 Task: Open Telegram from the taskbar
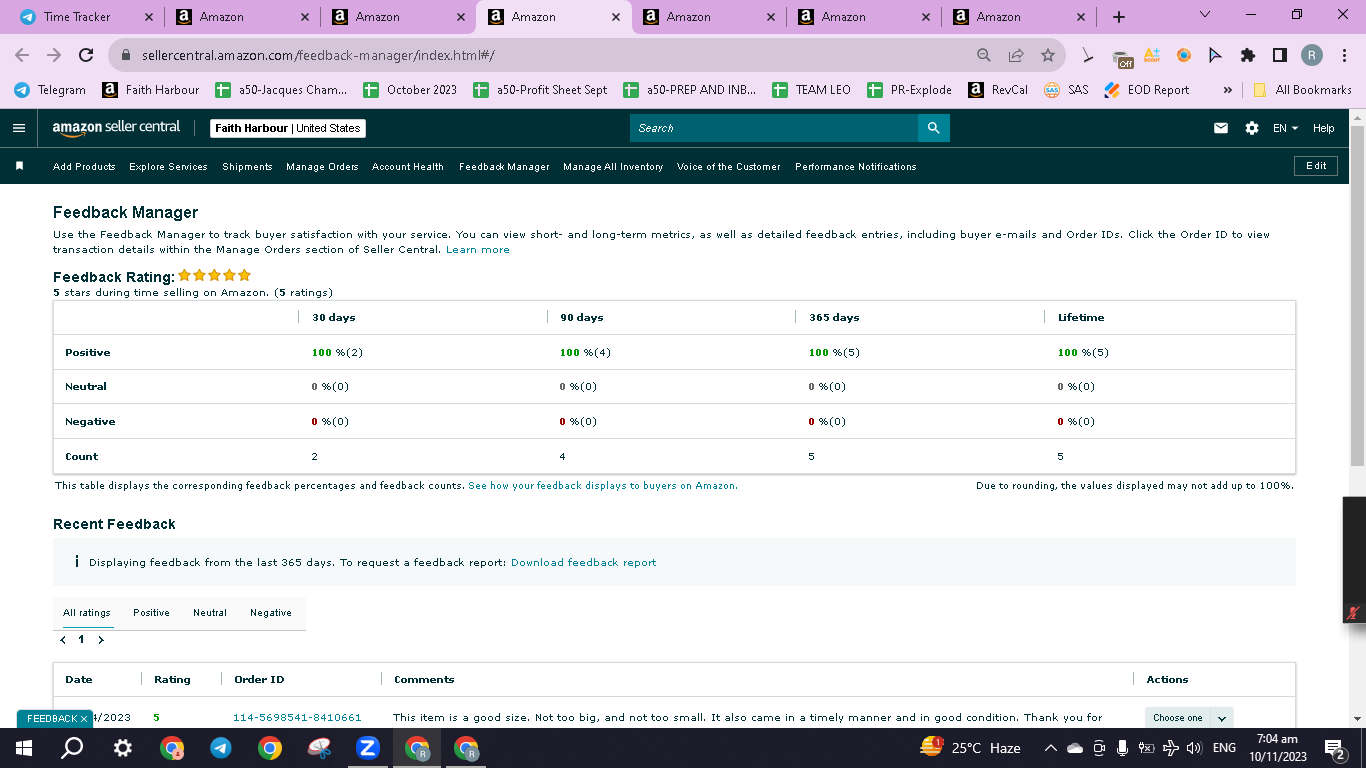pos(220,747)
